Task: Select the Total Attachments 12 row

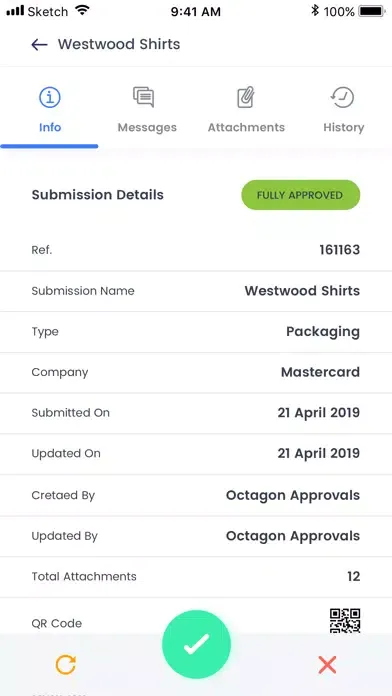Action: (196, 577)
